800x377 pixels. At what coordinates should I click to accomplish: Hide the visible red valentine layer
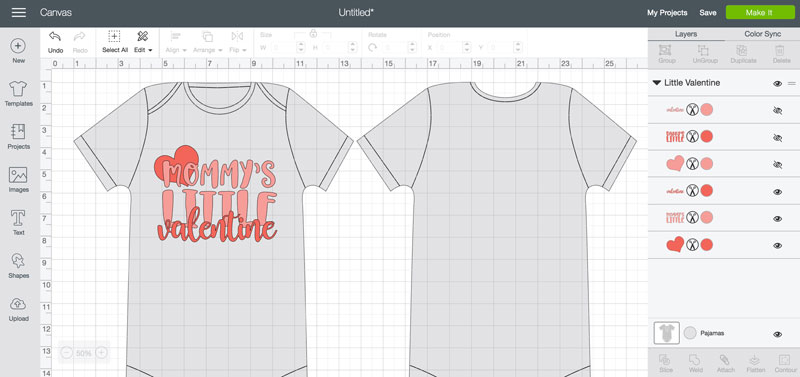778,192
